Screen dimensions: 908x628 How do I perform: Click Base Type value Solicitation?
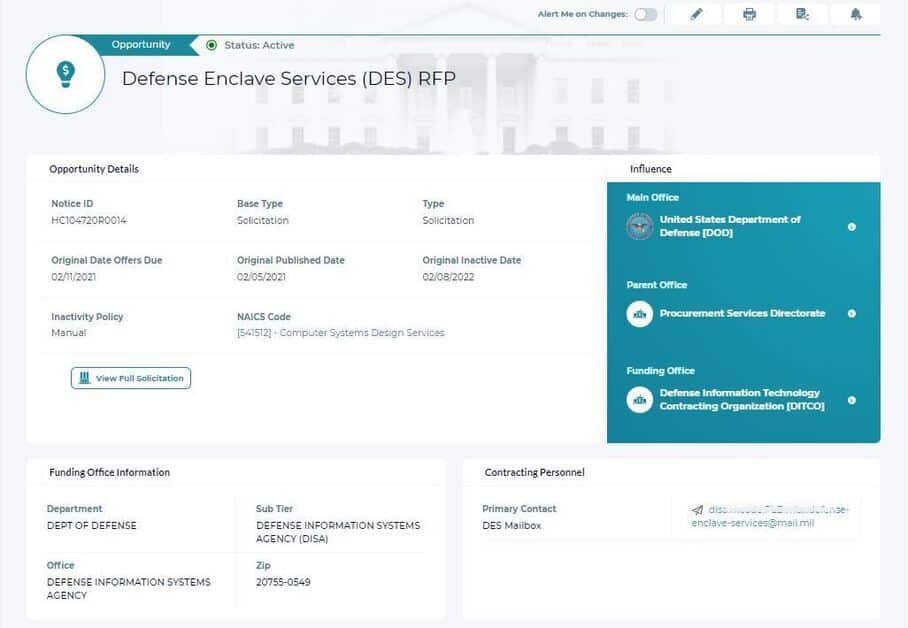(263, 220)
